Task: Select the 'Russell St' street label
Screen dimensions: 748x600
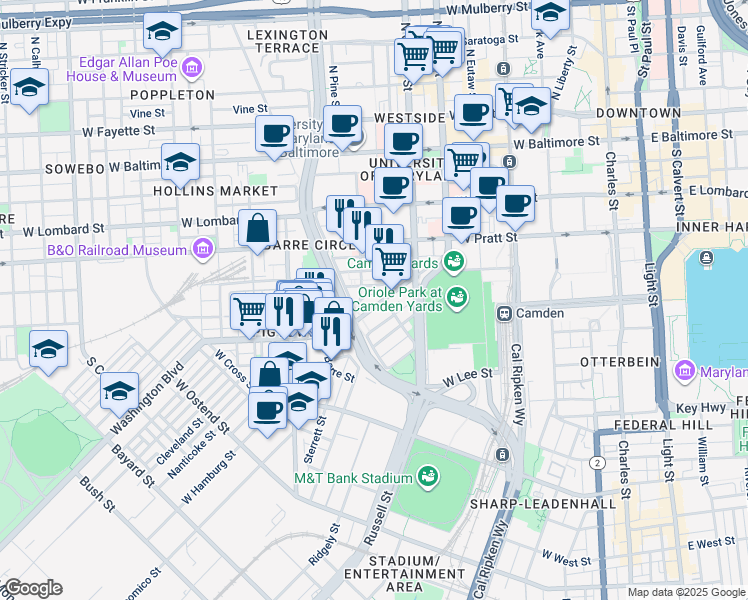Action: [378, 518]
